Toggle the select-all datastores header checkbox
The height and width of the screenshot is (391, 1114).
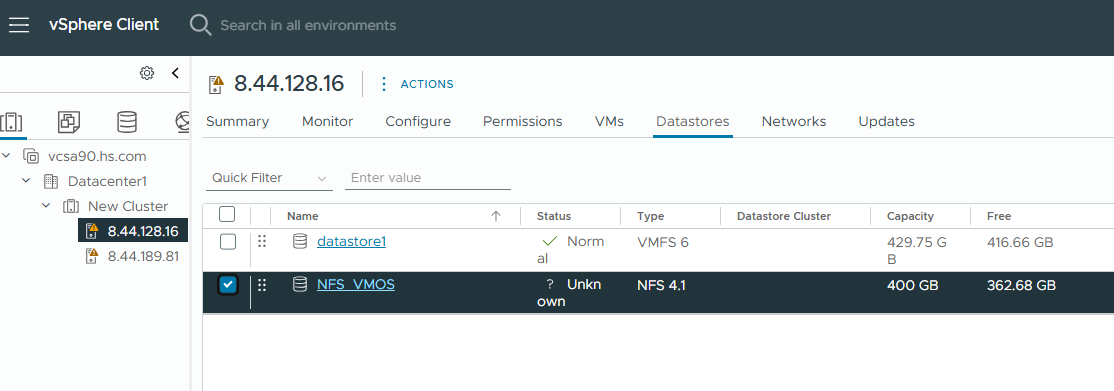[x=227, y=214]
